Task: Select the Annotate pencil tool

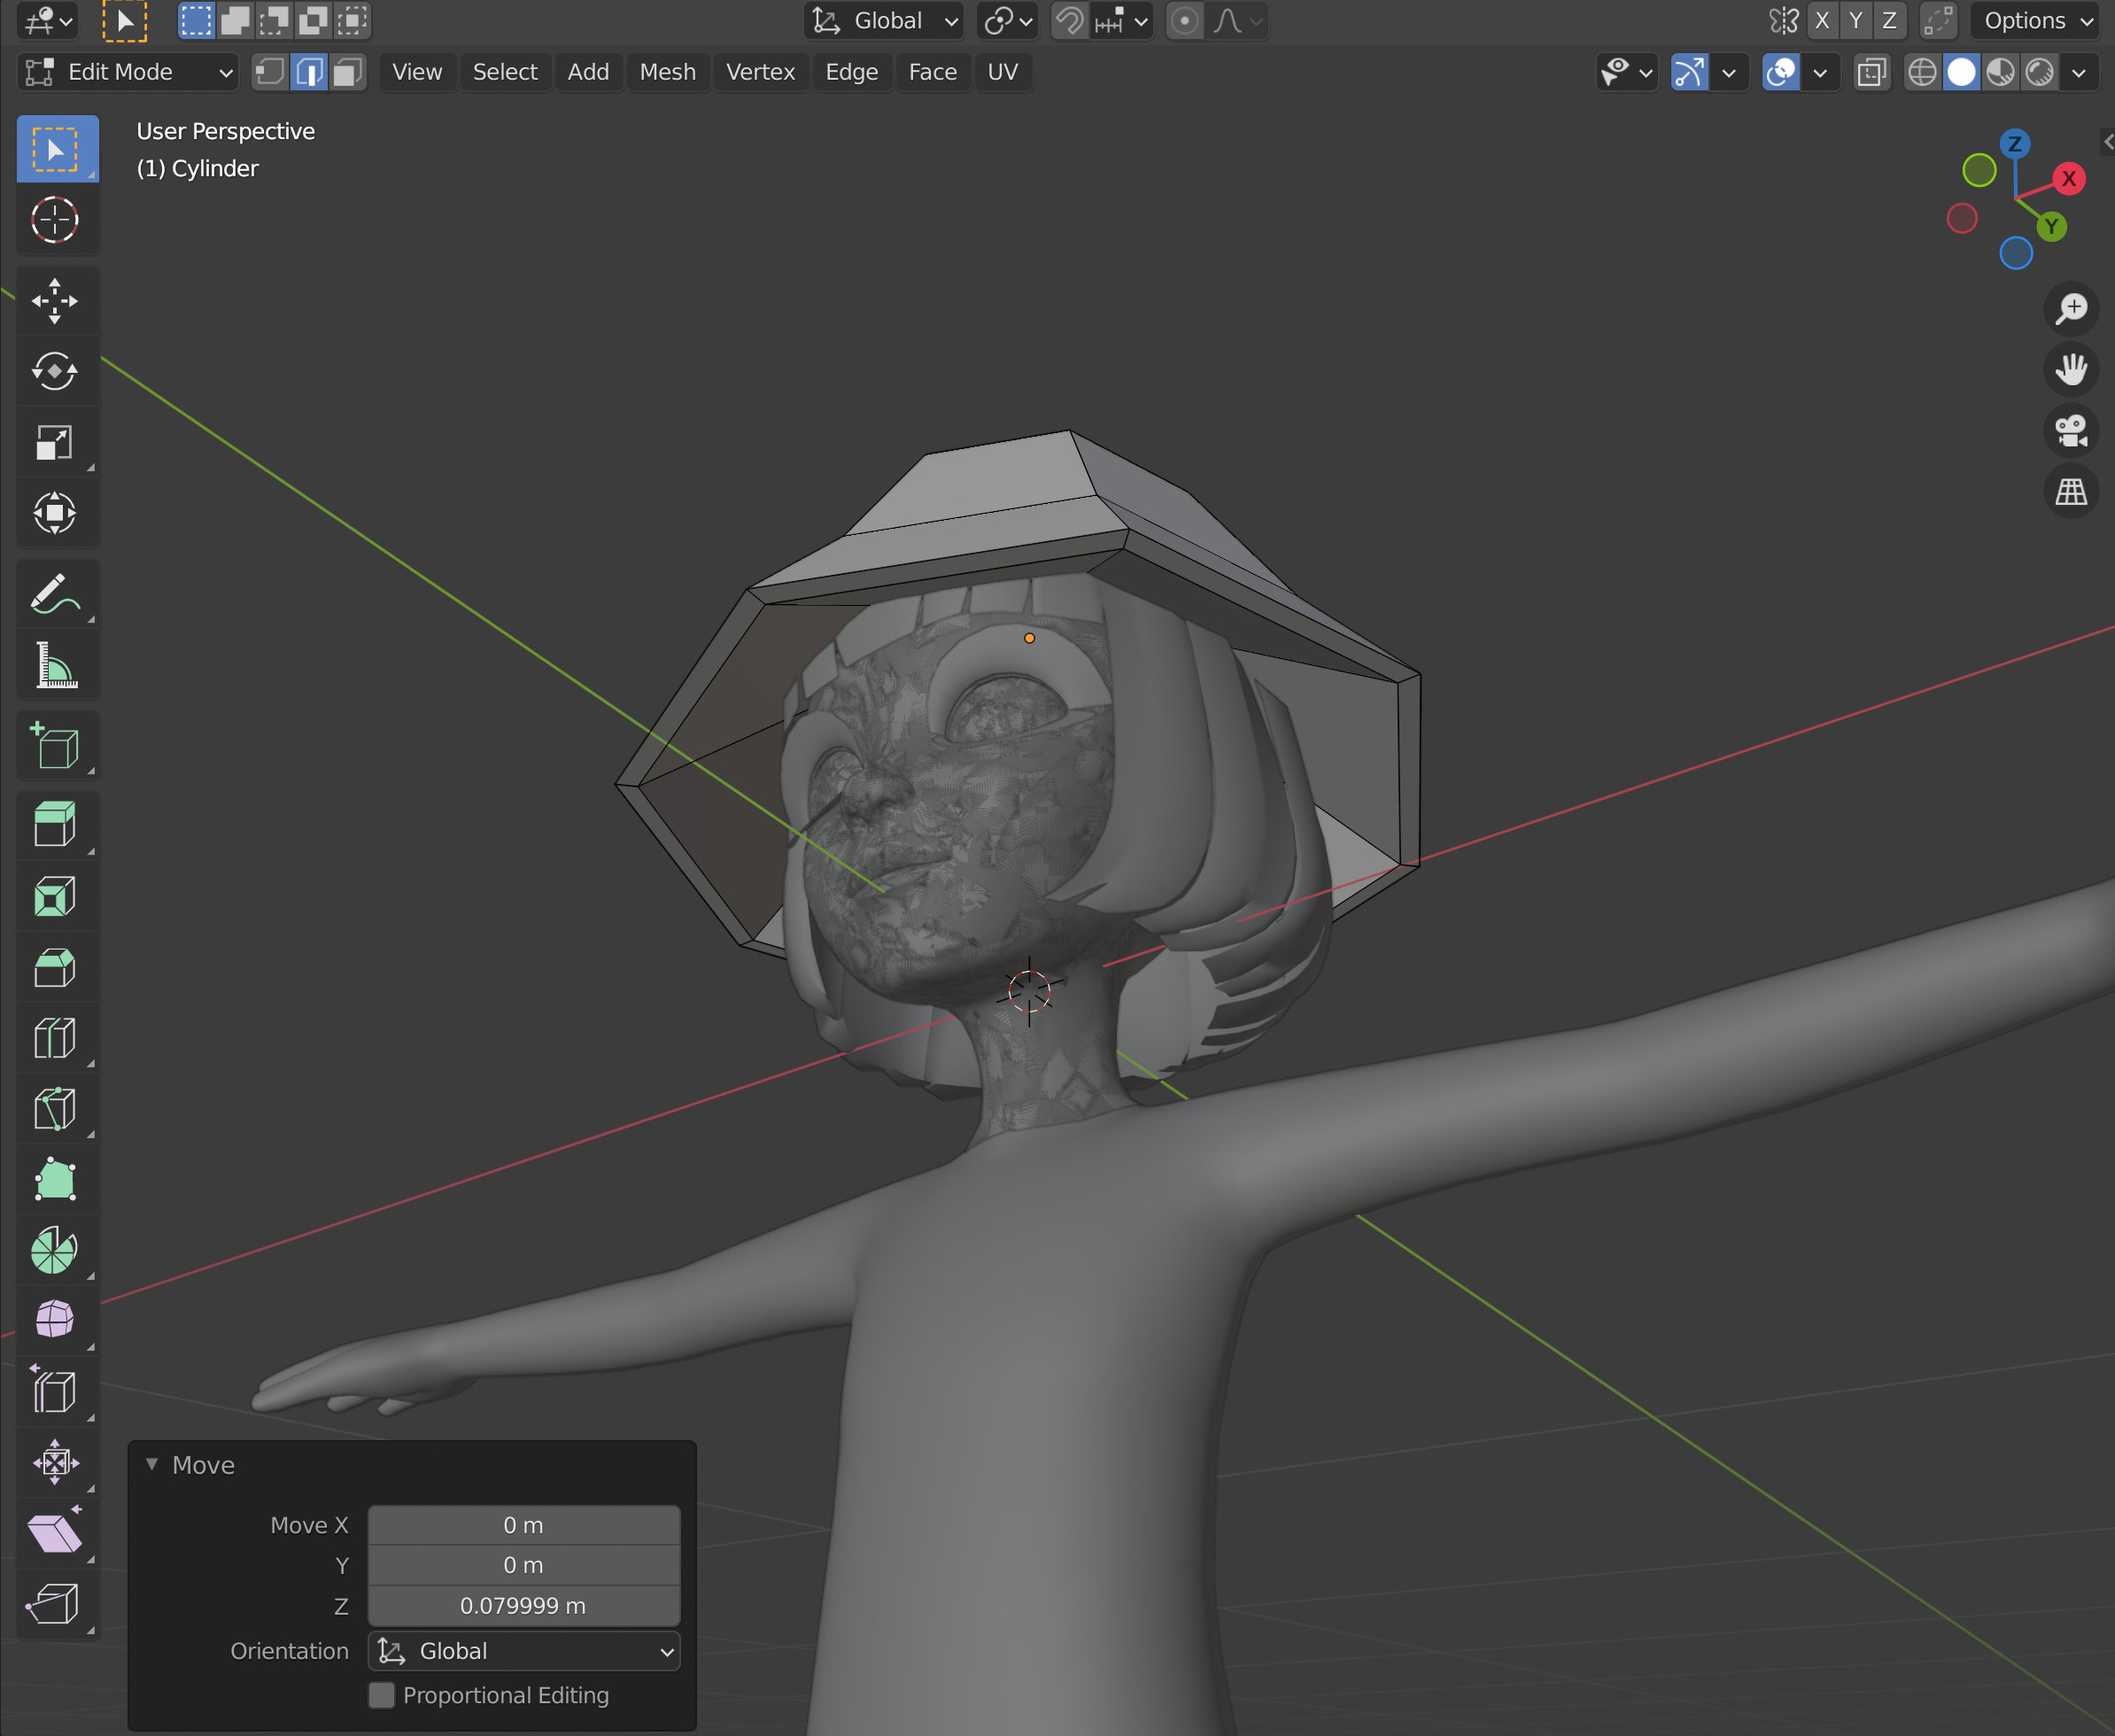Action: point(57,594)
